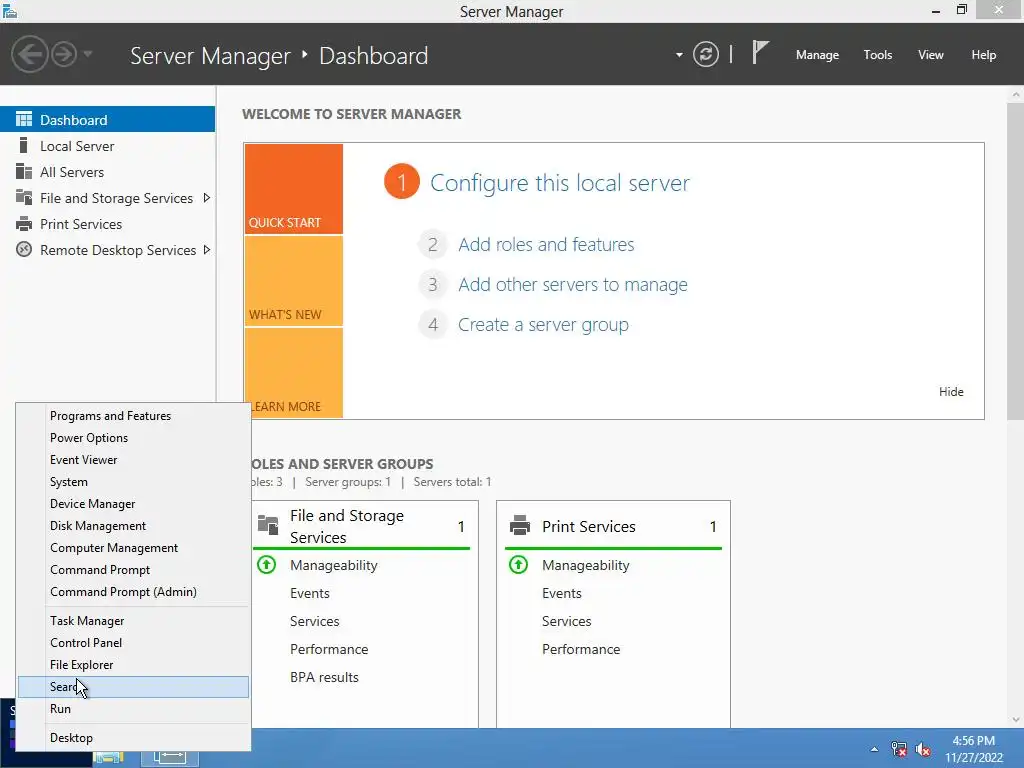
Task: Click the File and Storage Services sidebar icon
Action: pos(24,197)
